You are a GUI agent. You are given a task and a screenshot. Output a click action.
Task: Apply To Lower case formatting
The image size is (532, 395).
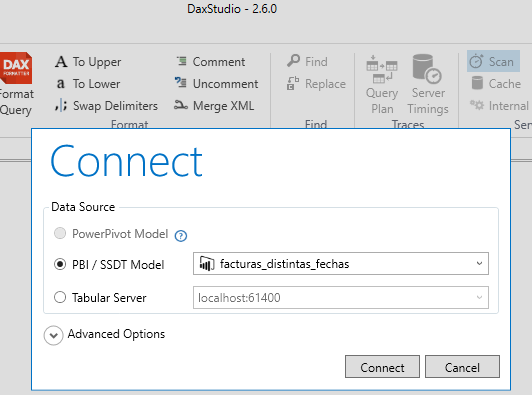coord(88,83)
